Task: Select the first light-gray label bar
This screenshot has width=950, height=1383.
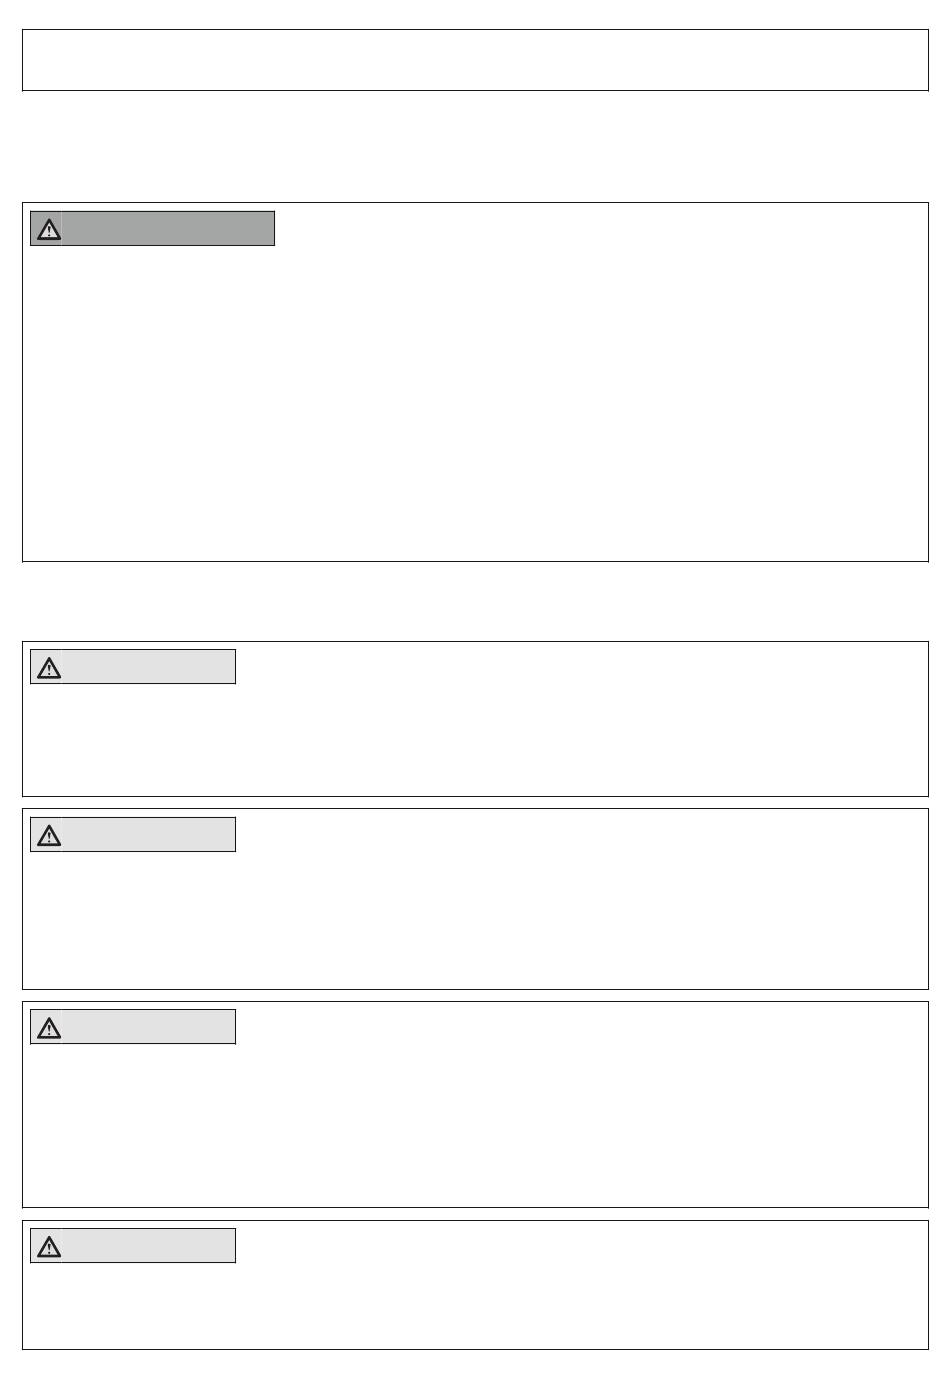Action: click(x=149, y=667)
